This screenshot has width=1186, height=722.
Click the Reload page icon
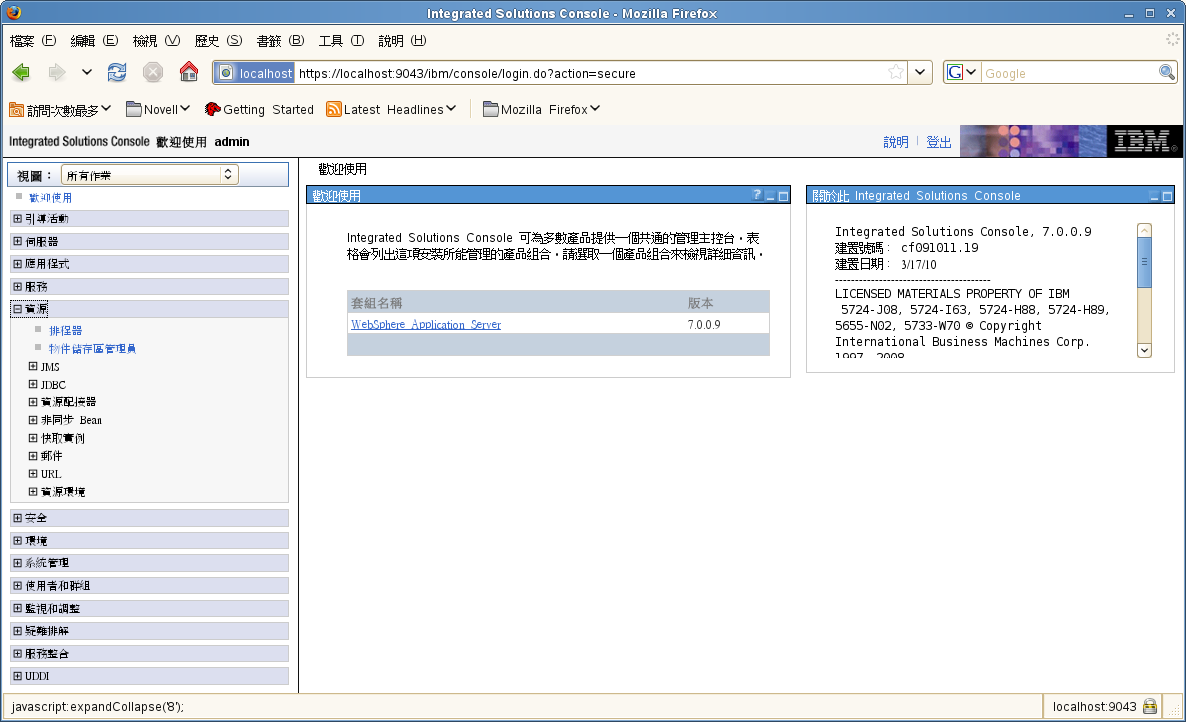click(x=116, y=73)
